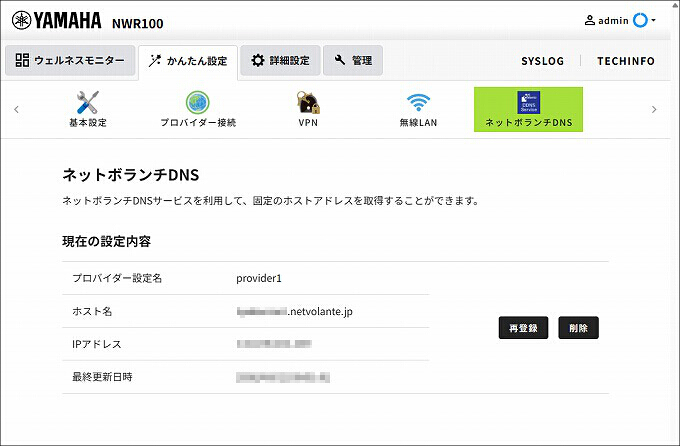Screen dimensions: 680x446
Task: Select the かんたん設定 tab
Action: [188, 61]
